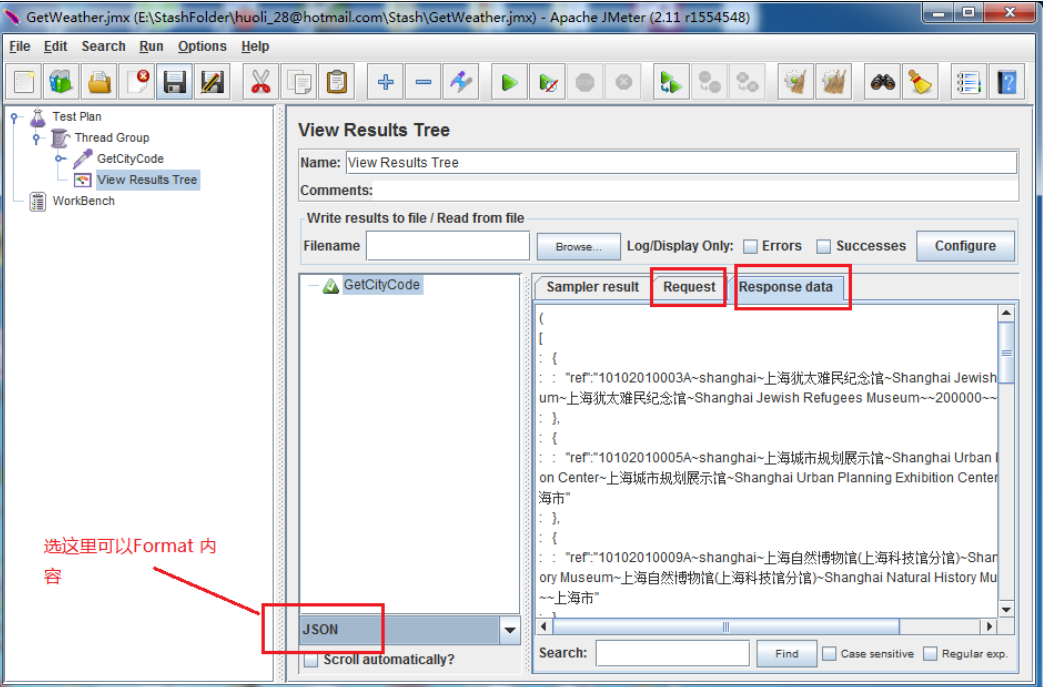This screenshot has width=1043, height=687.
Task: Open the JSON renderer dropdown
Action: (x=510, y=630)
